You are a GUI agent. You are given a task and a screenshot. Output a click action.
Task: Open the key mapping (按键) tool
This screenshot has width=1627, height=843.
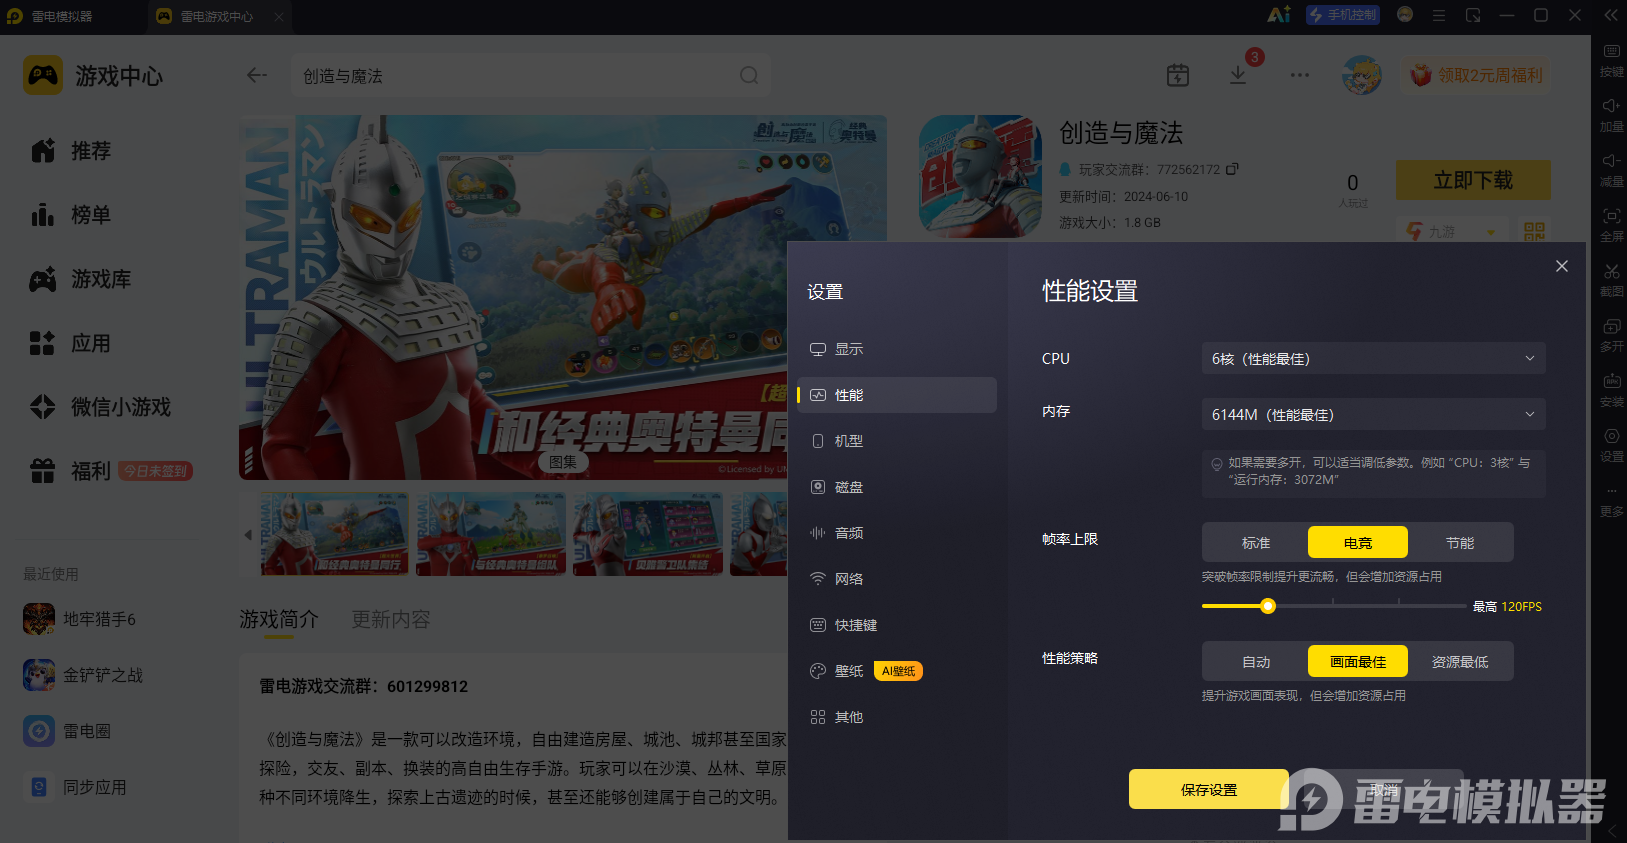[x=1611, y=59]
